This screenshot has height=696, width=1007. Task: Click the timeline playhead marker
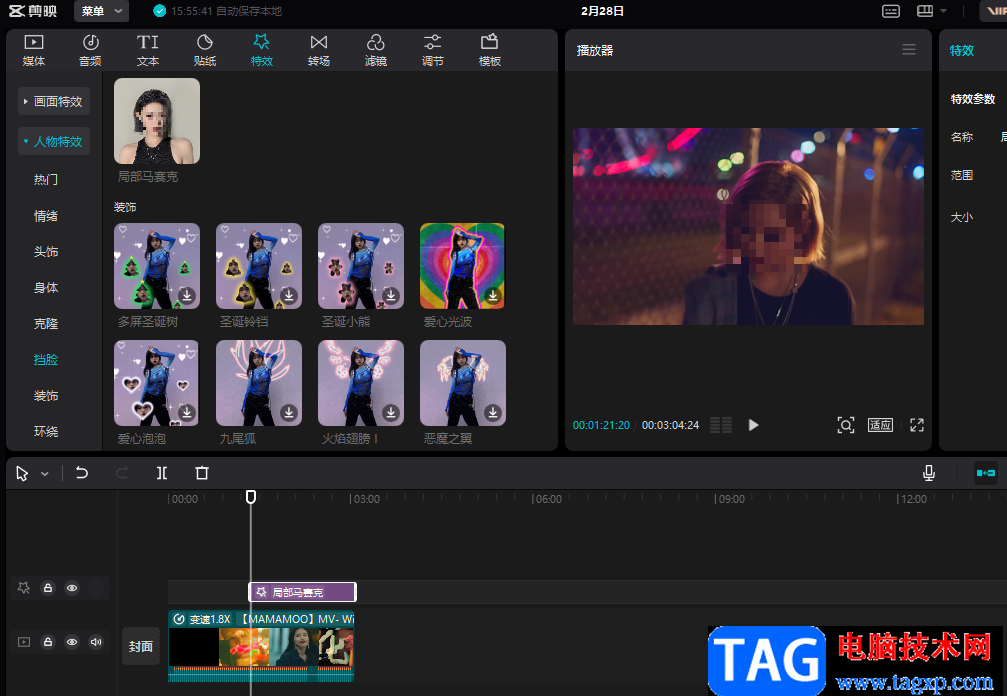(x=251, y=497)
